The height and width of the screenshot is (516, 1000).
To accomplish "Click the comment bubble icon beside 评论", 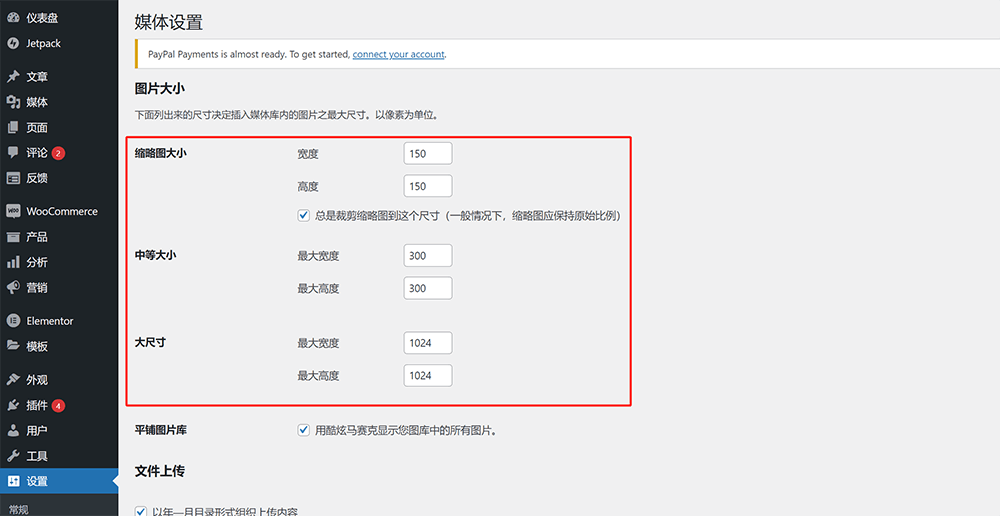I will pyautogui.click(x=13, y=152).
